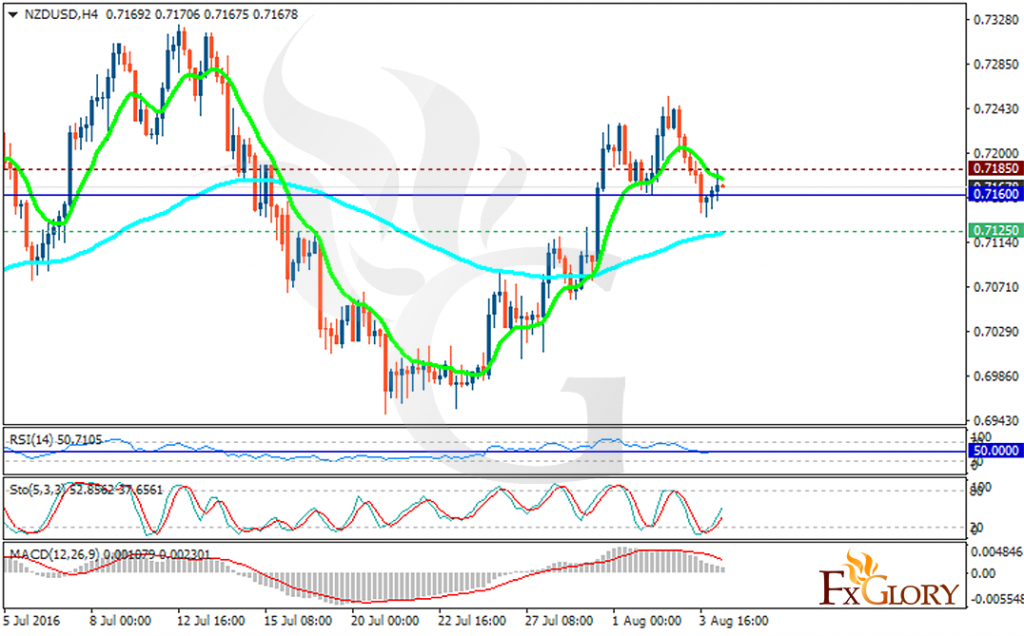The width and height of the screenshot is (1024, 636).
Task: Select the 0.70710 price axis value
Action: (996, 287)
